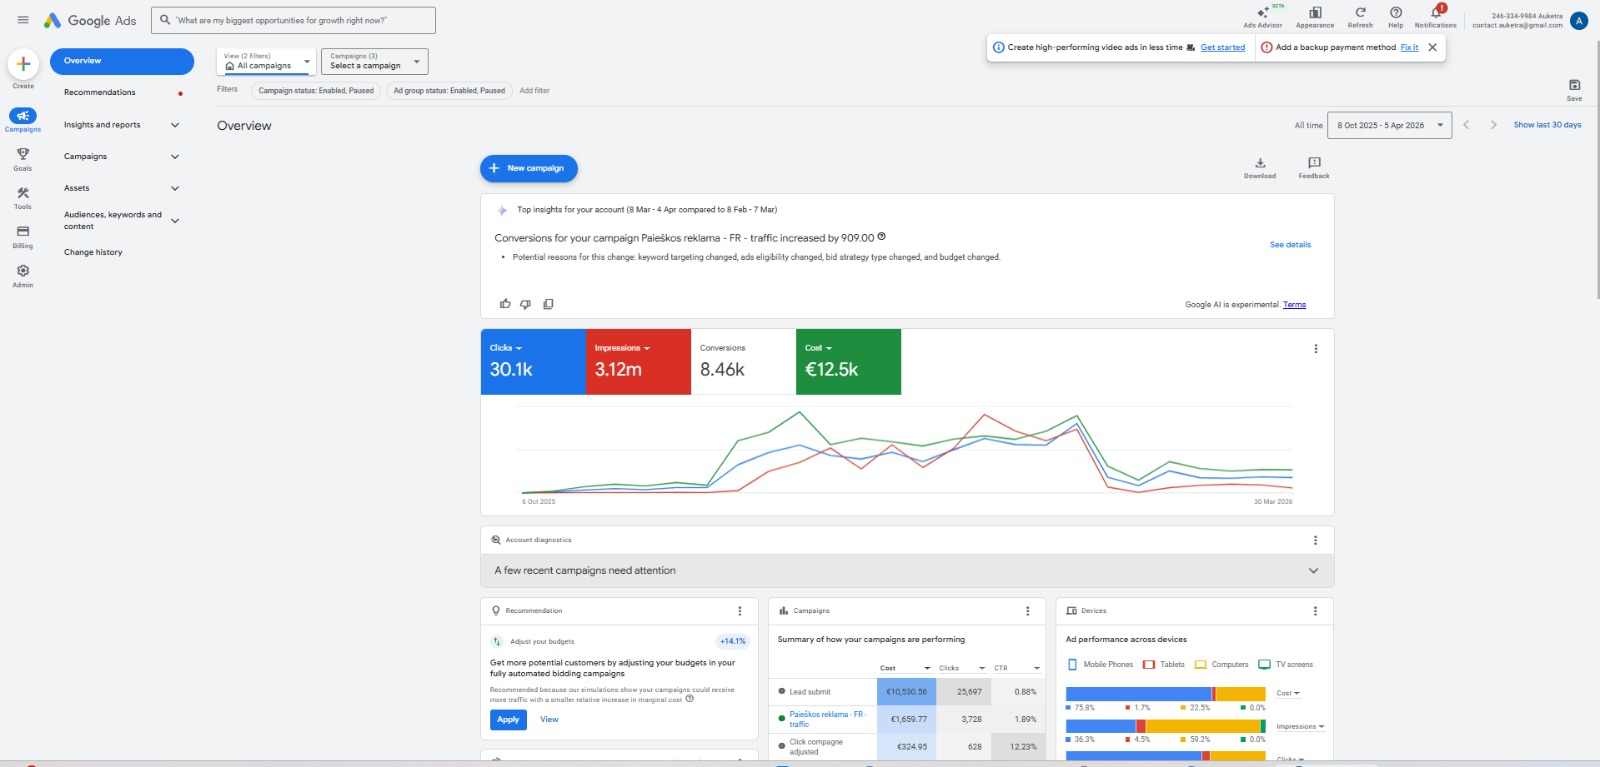Open the Admin gear section
Screen dimensions: 1600x767
pyautogui.click(x=23, y=276)
